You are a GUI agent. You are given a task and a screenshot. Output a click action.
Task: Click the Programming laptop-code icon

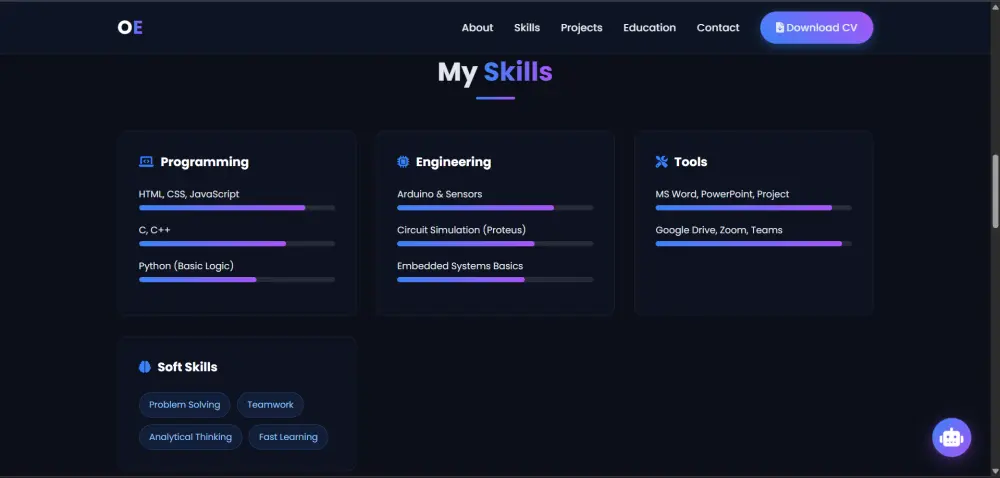pos(146,162)
